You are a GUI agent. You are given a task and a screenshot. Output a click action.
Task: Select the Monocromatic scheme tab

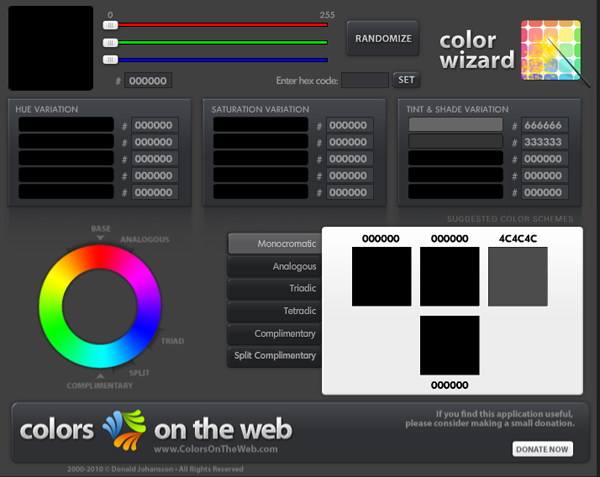click(275, 243)
